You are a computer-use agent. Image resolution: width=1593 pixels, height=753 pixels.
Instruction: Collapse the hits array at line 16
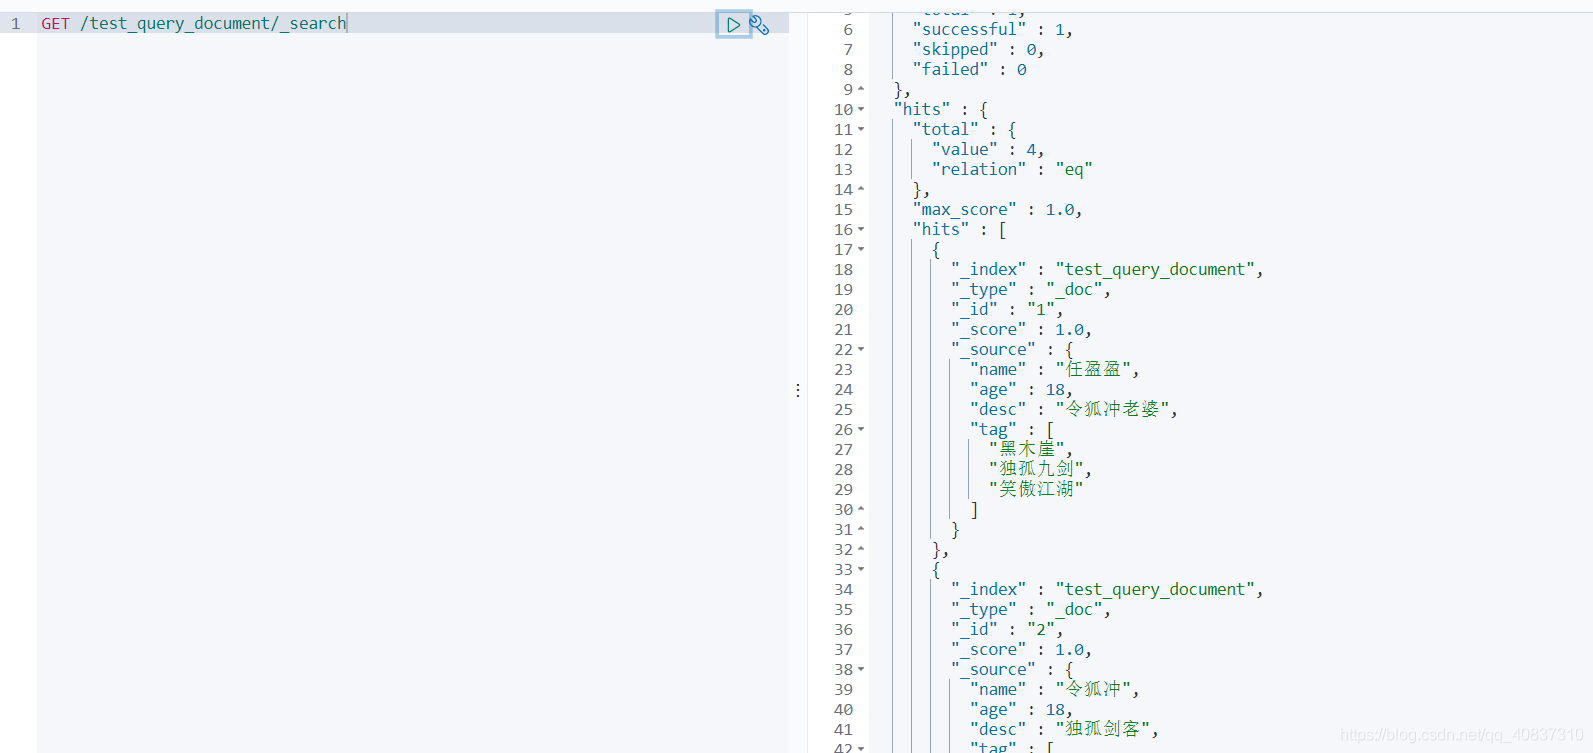click(x=861, y=229)
